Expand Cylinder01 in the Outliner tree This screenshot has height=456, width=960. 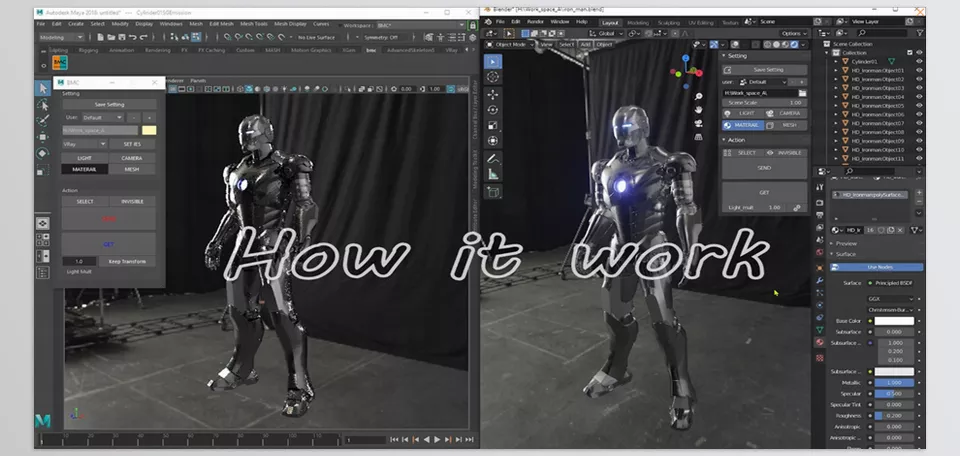(836, 62)
